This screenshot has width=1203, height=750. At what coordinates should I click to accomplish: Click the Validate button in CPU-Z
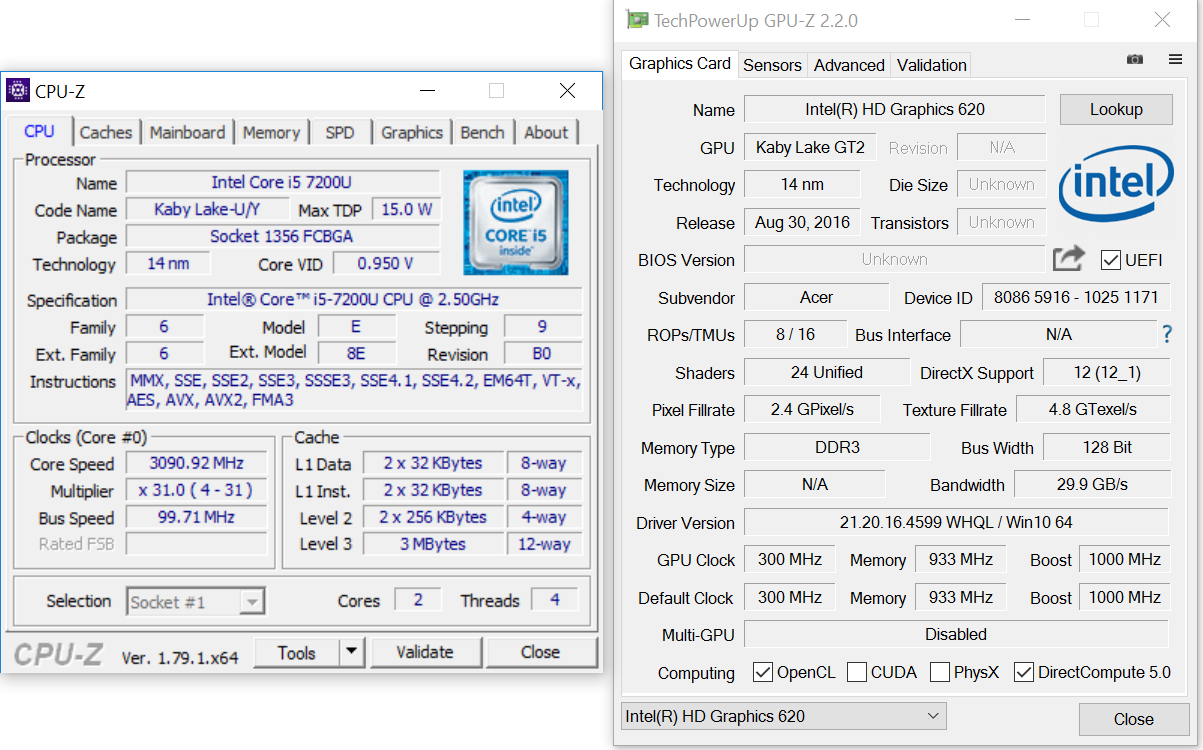425,652
